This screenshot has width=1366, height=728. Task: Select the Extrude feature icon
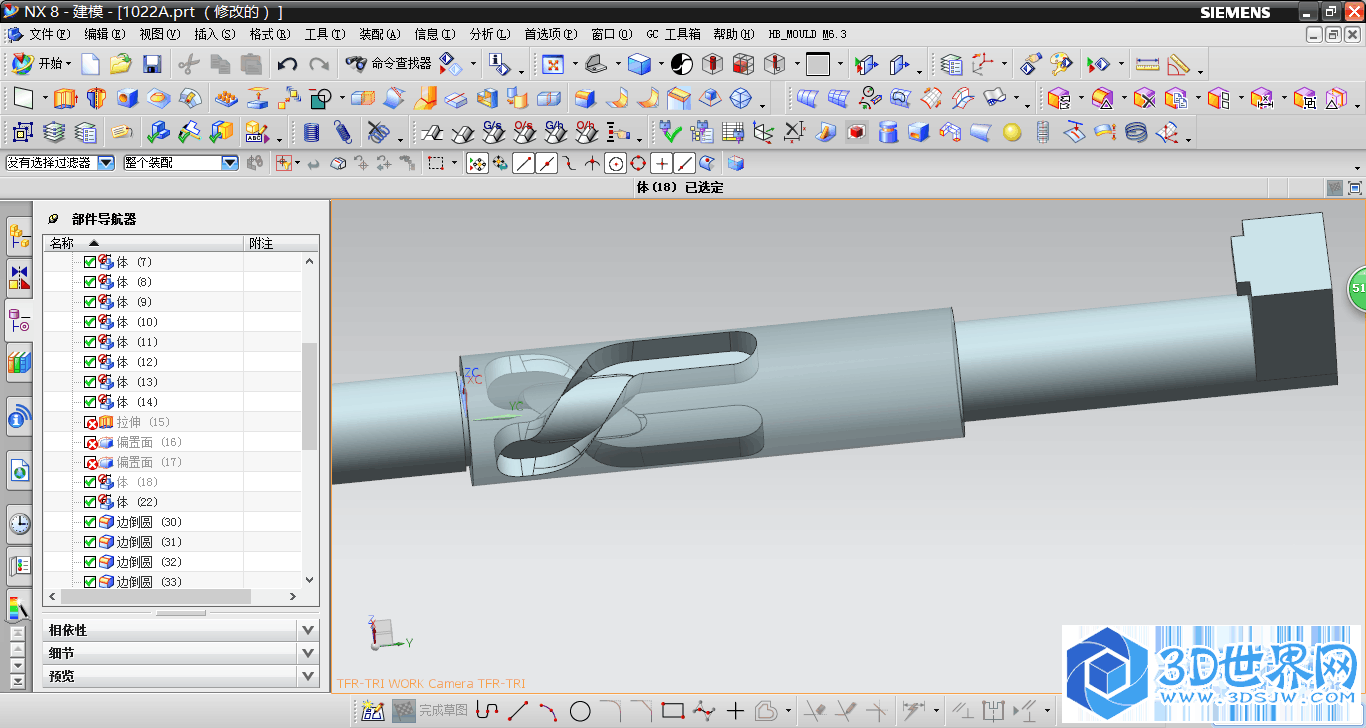click(65, 99)
